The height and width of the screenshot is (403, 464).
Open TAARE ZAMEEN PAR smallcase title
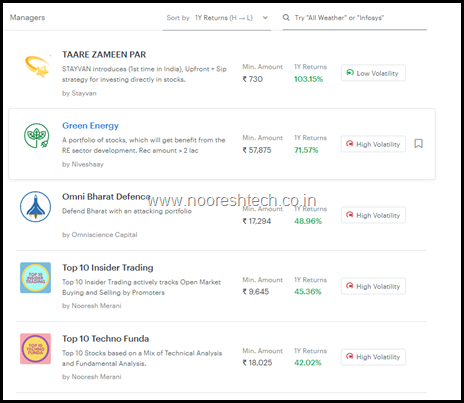pyautogui.click(x=104, y=55)
